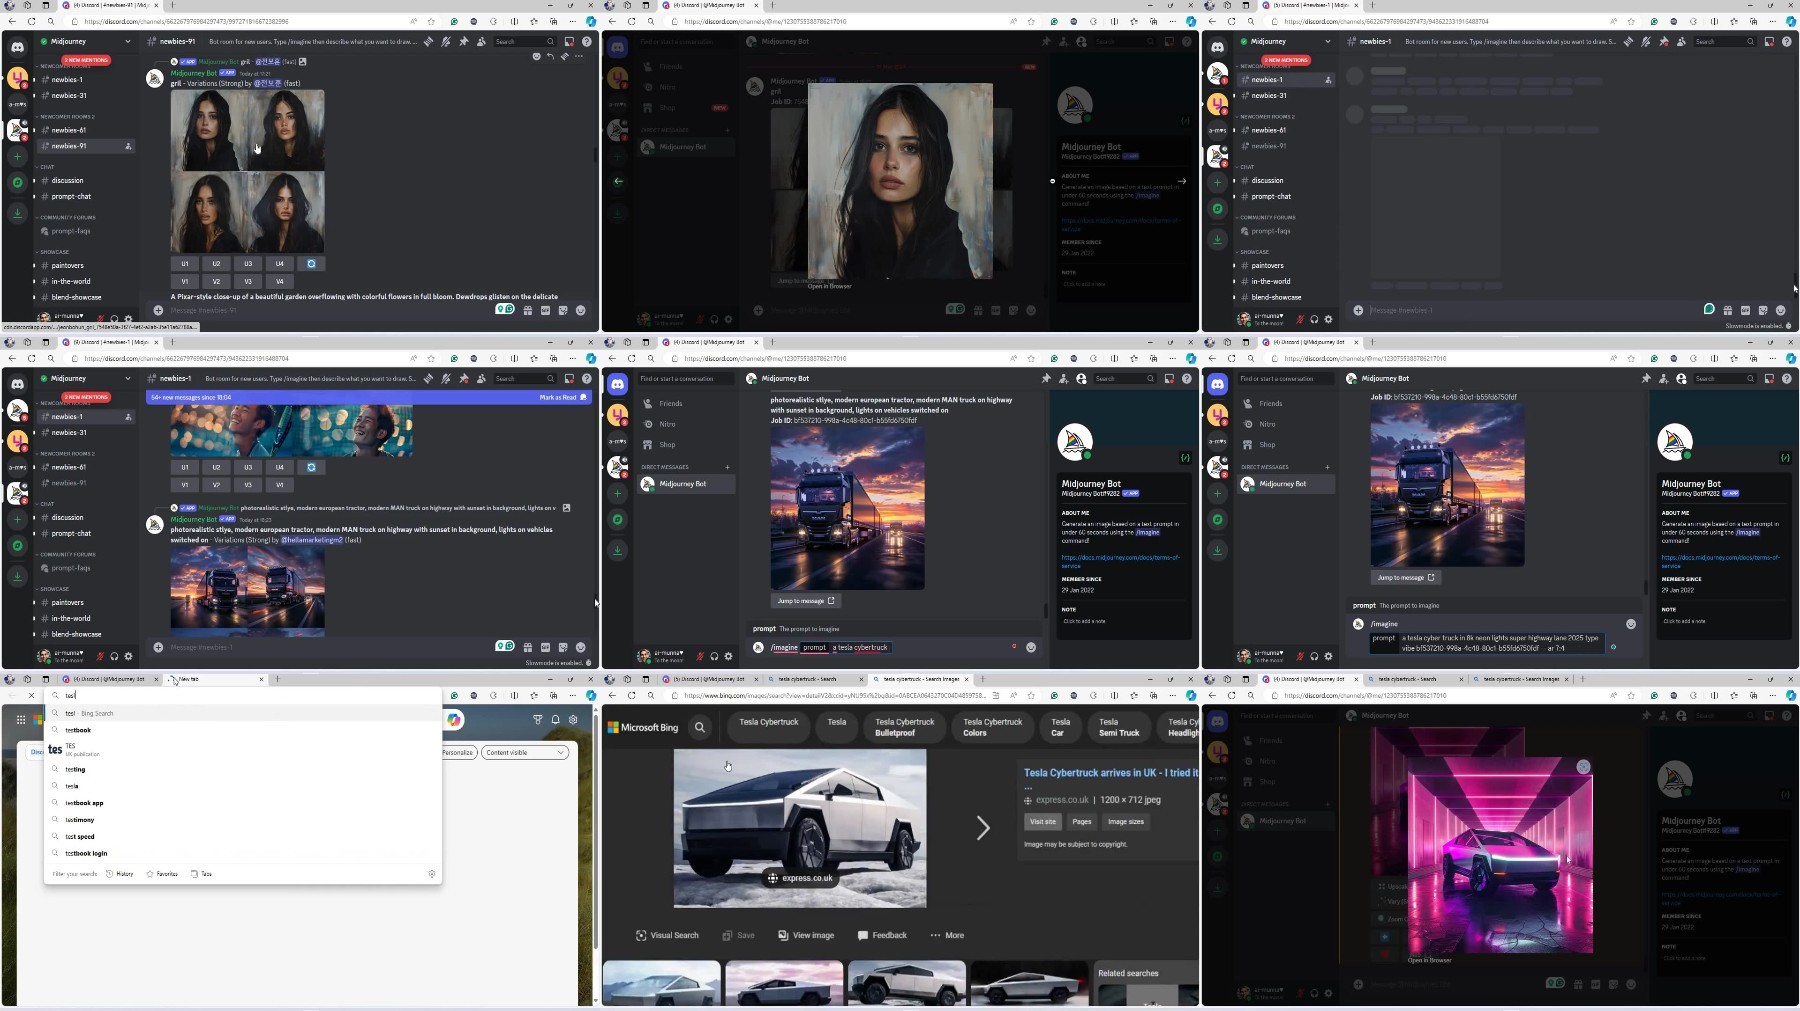Image resolution: width=1800 pixels, height=1011 pixels.
Task: Click Download Apps icon in newbies-91 window sidebar
Action: click(x=17, y=212)
